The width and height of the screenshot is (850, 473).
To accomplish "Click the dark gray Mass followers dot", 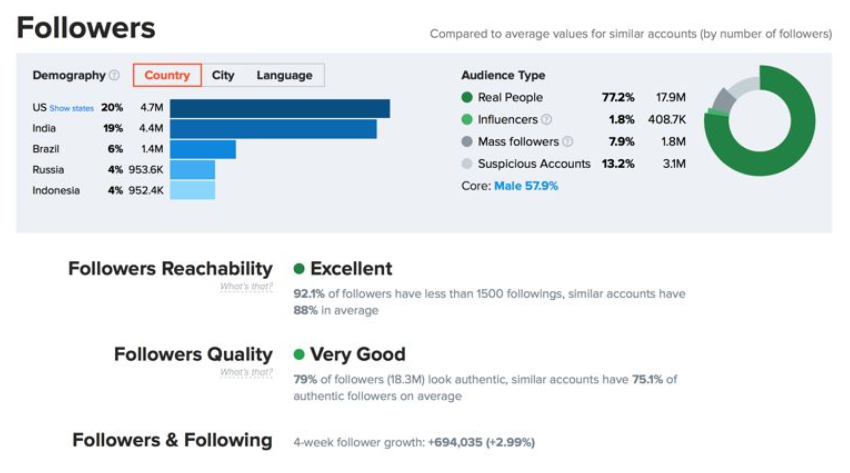I will point(467,142).
